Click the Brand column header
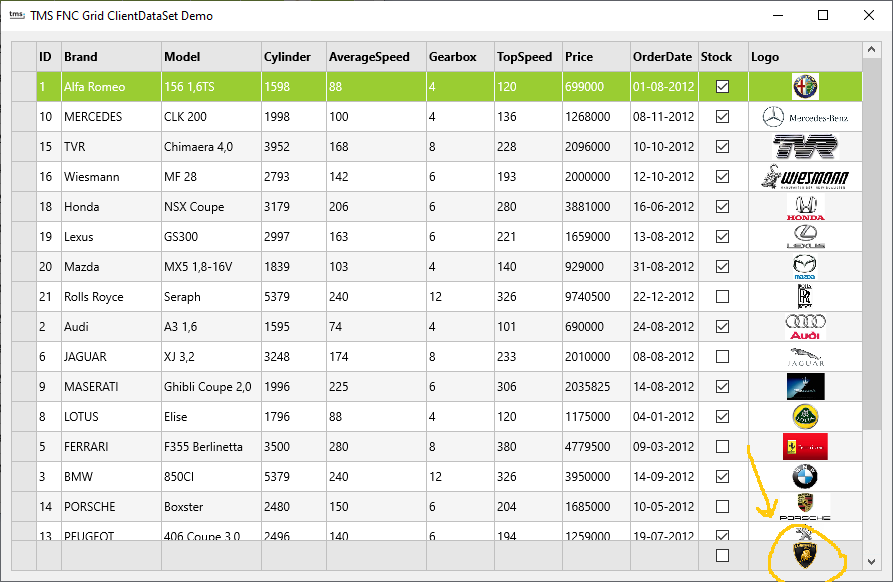 tap(112, 57)
